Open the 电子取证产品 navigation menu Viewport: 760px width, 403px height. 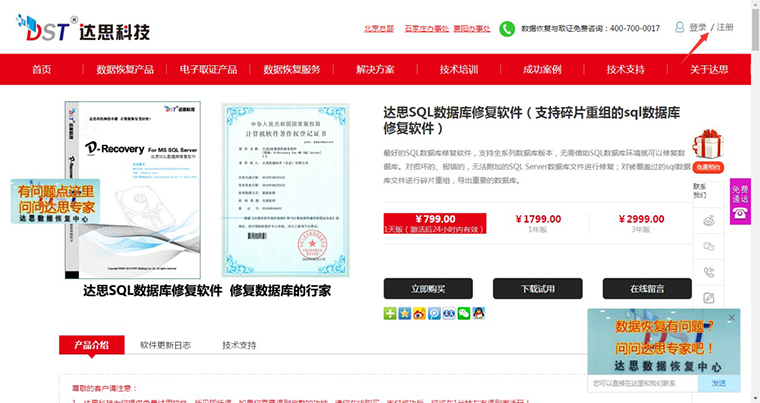208,70
